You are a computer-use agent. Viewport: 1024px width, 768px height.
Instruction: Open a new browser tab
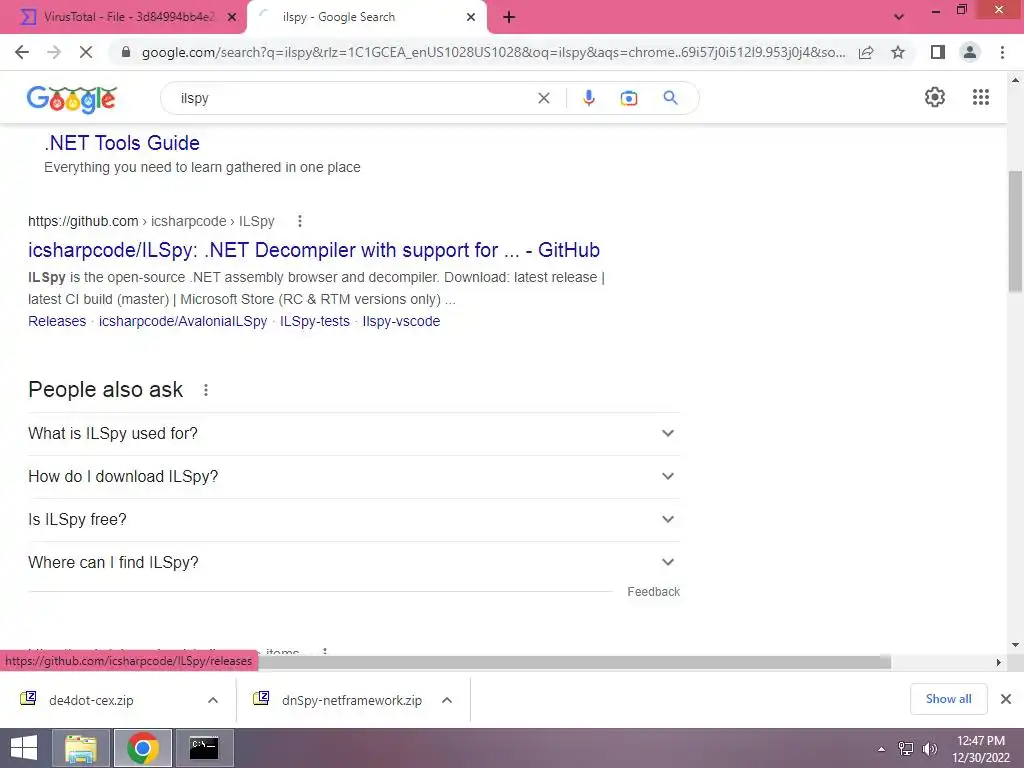509,18
